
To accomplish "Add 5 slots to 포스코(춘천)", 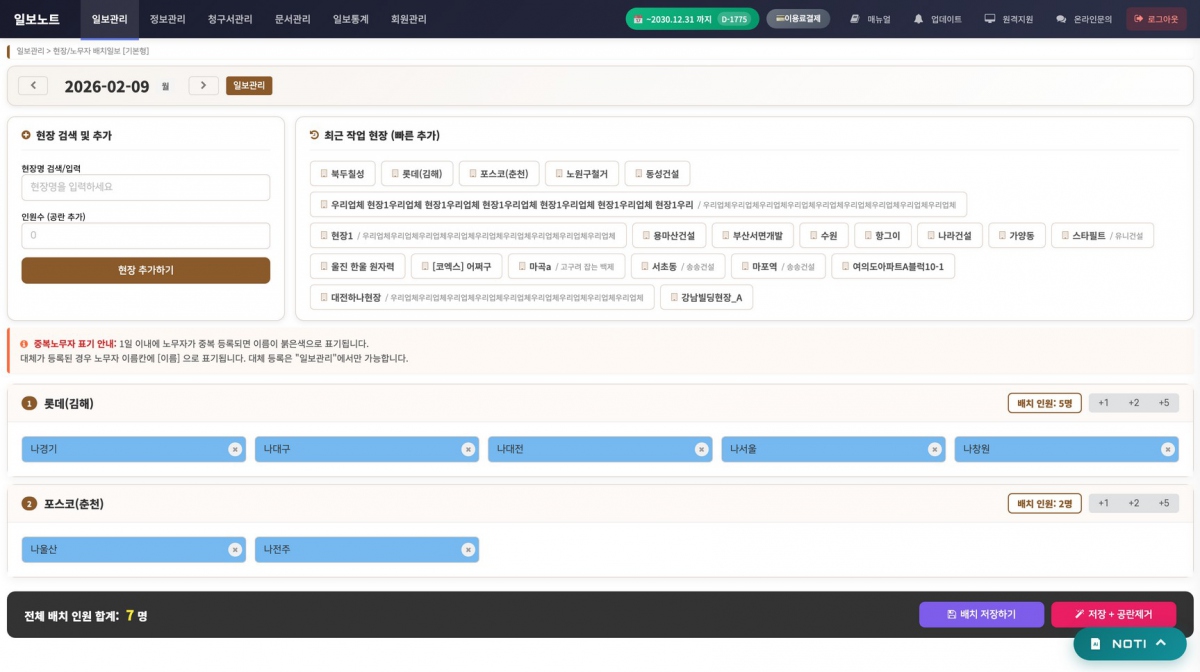I will (1163, 503).
